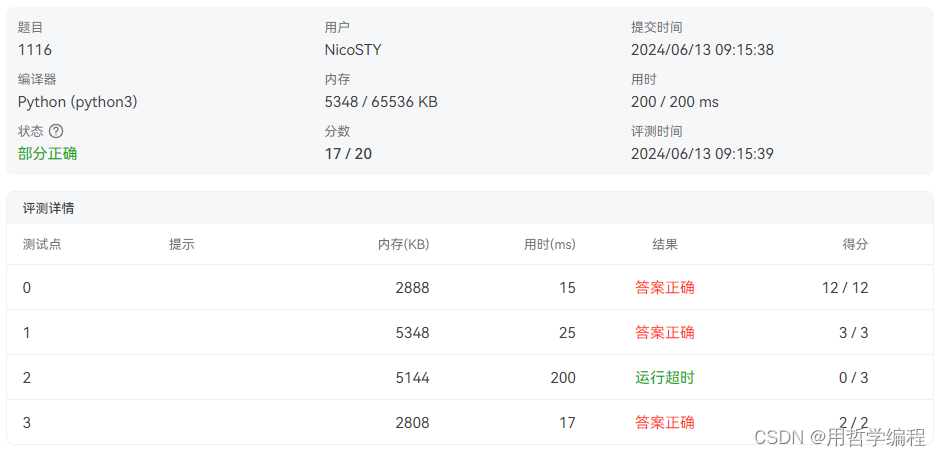Click the 得分 column header
Image resolution: width=941 pixels, height=456 pixels.
click(x=855, y=244)
